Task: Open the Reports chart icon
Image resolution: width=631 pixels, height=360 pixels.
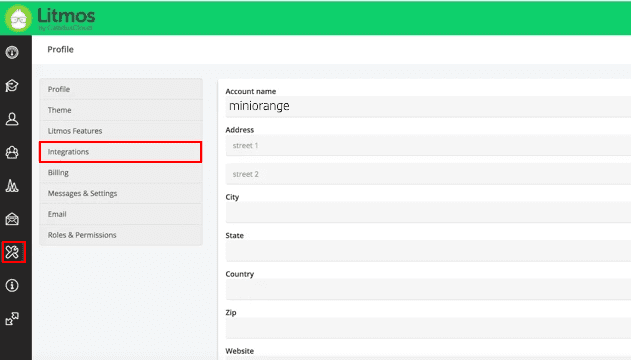Action: click(x=12, y=185)
